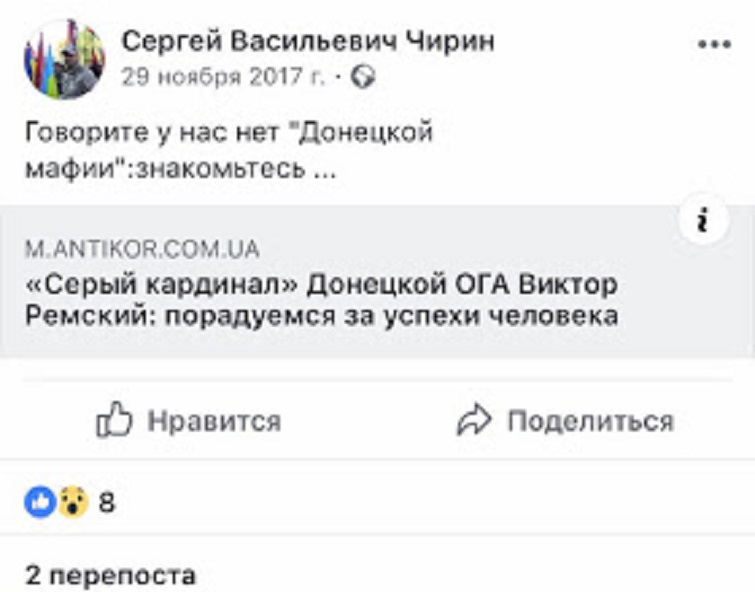Click the thumbs-up Like icon
Viewport: 755px width, 592px height.
coord(114,421)
